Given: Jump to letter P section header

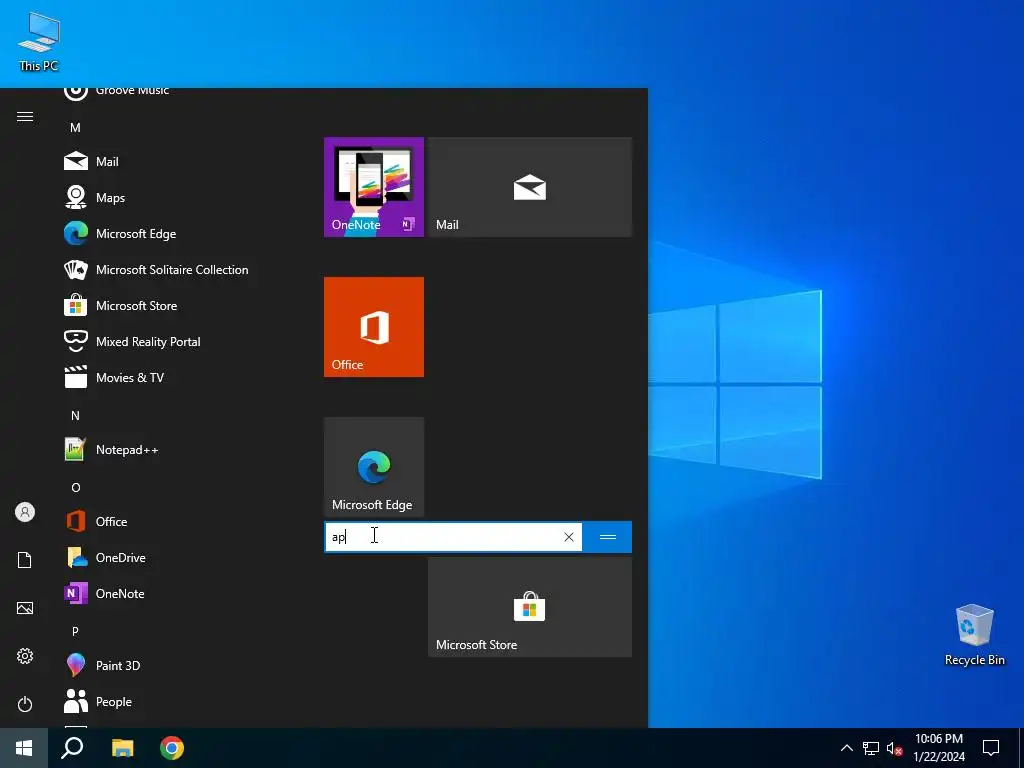Looking at the screenshot, I should pos(75,632).
